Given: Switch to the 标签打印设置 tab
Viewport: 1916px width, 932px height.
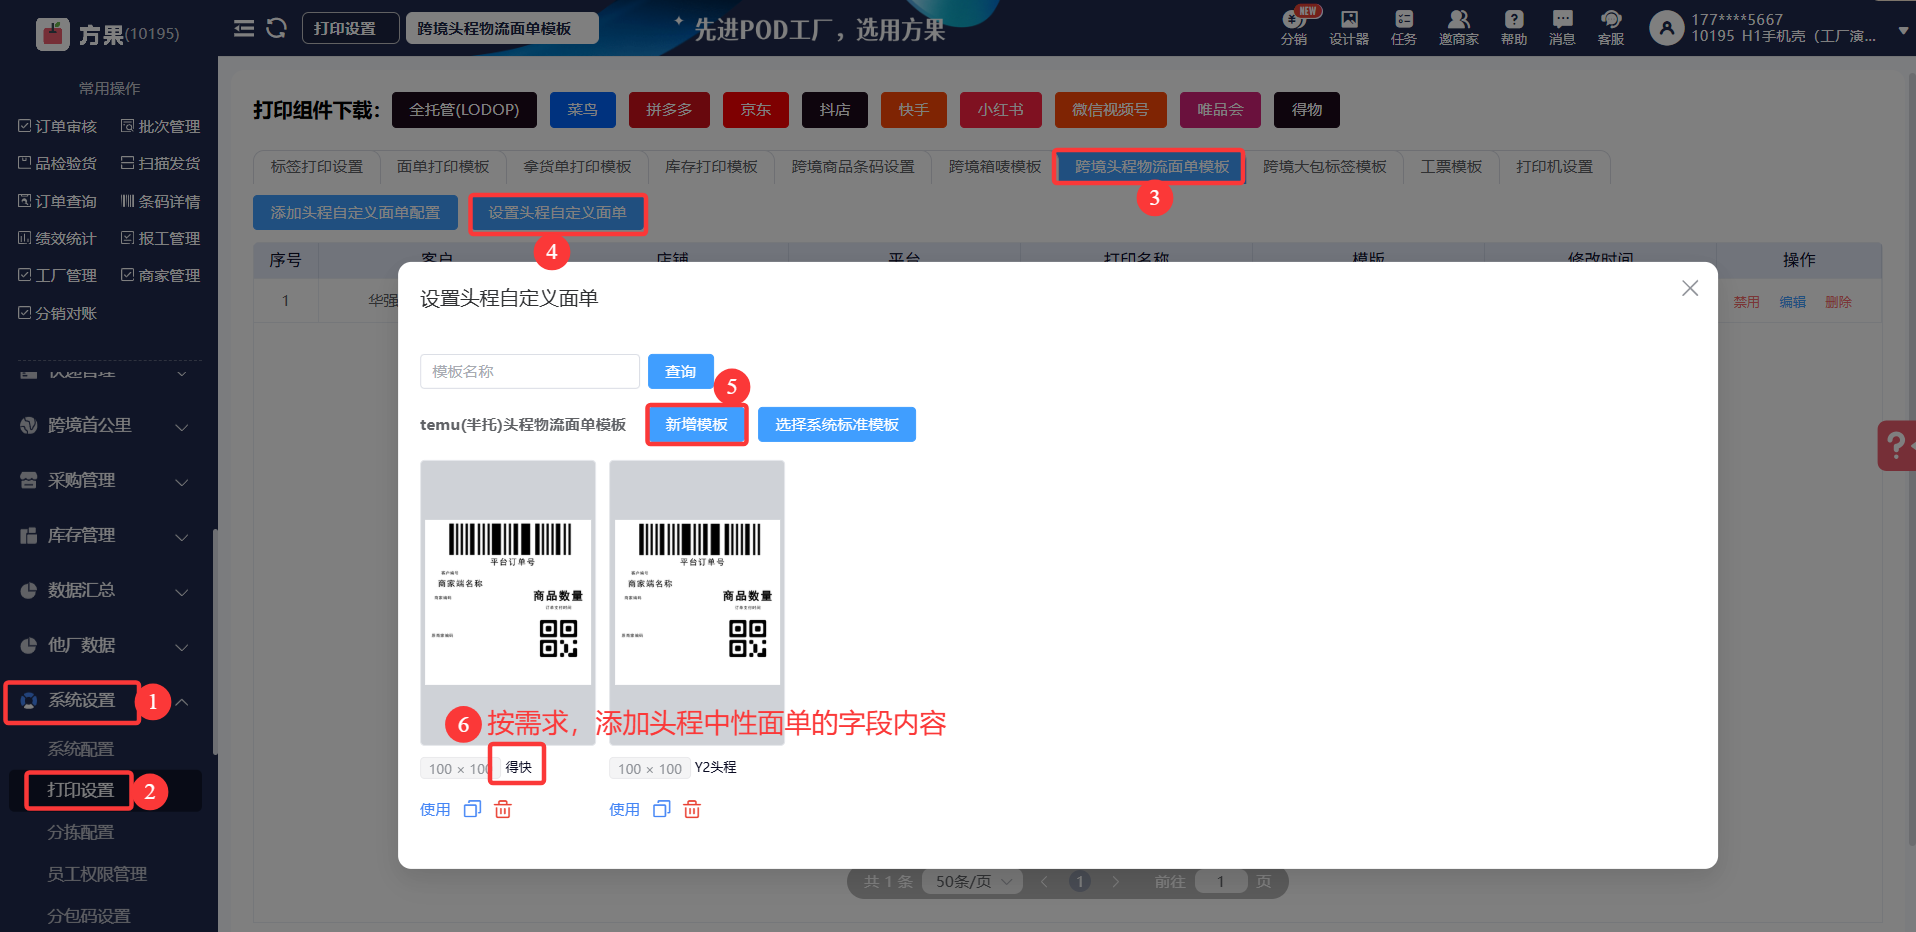Looking at the screenshot, I should tap(317, 167).
